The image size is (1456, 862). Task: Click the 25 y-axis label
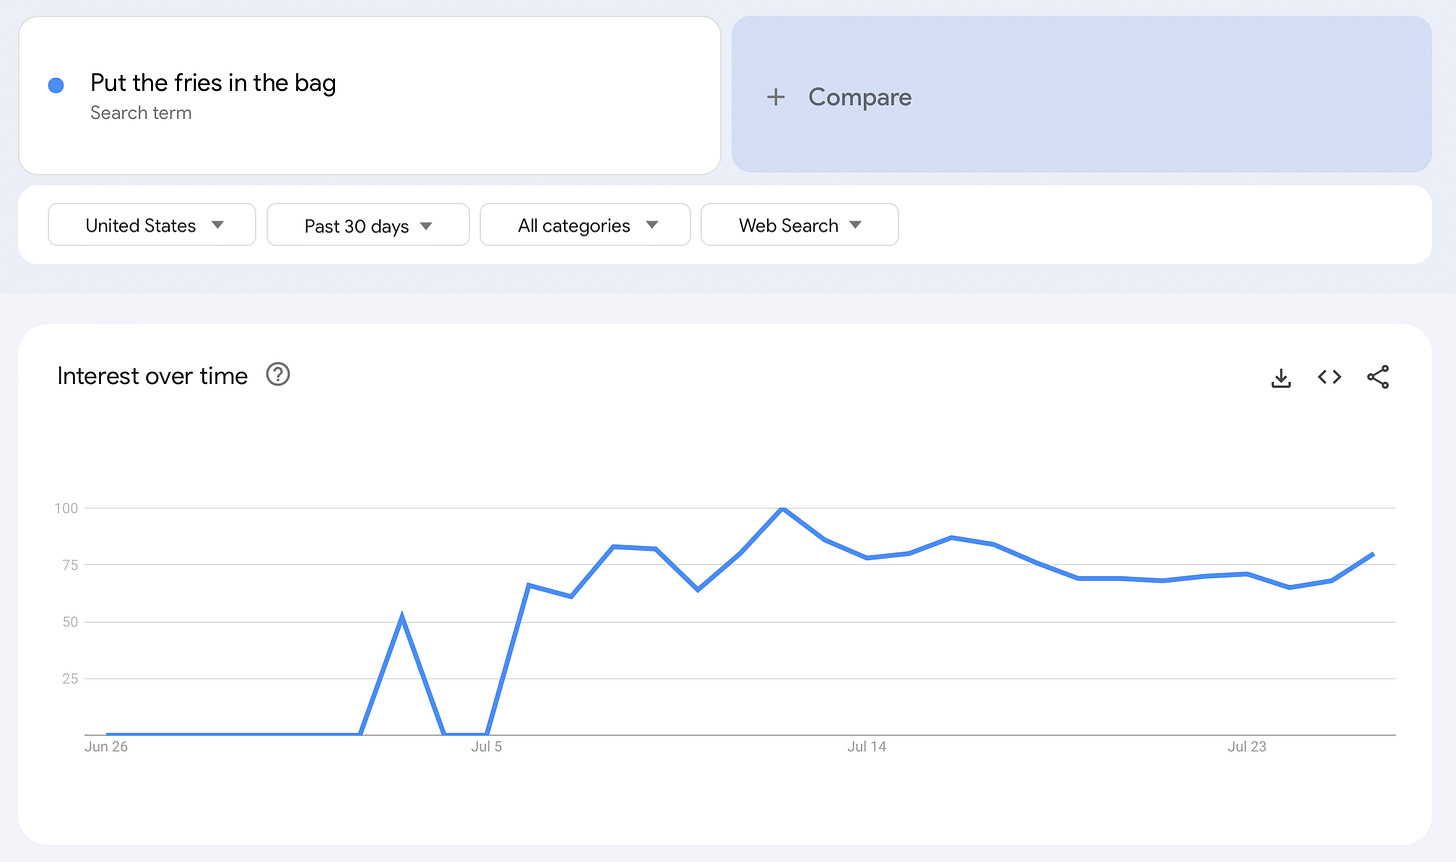[70, 679]
